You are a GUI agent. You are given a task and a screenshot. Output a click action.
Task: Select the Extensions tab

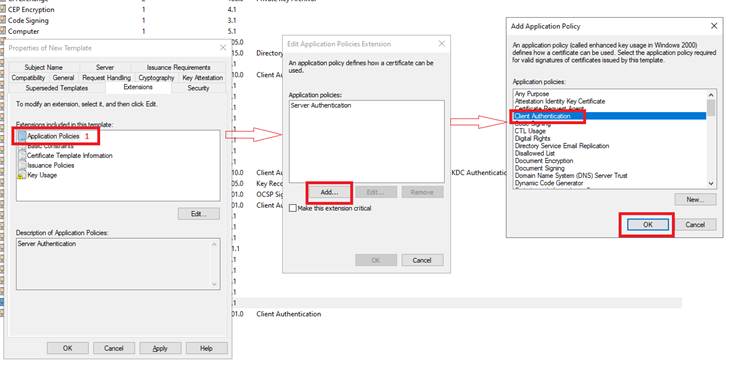coord(138,87)
